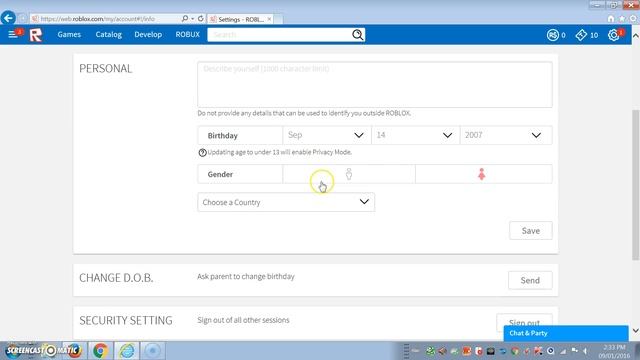Click the Describe yourself text area
The image size is (640, 360).
375,84
